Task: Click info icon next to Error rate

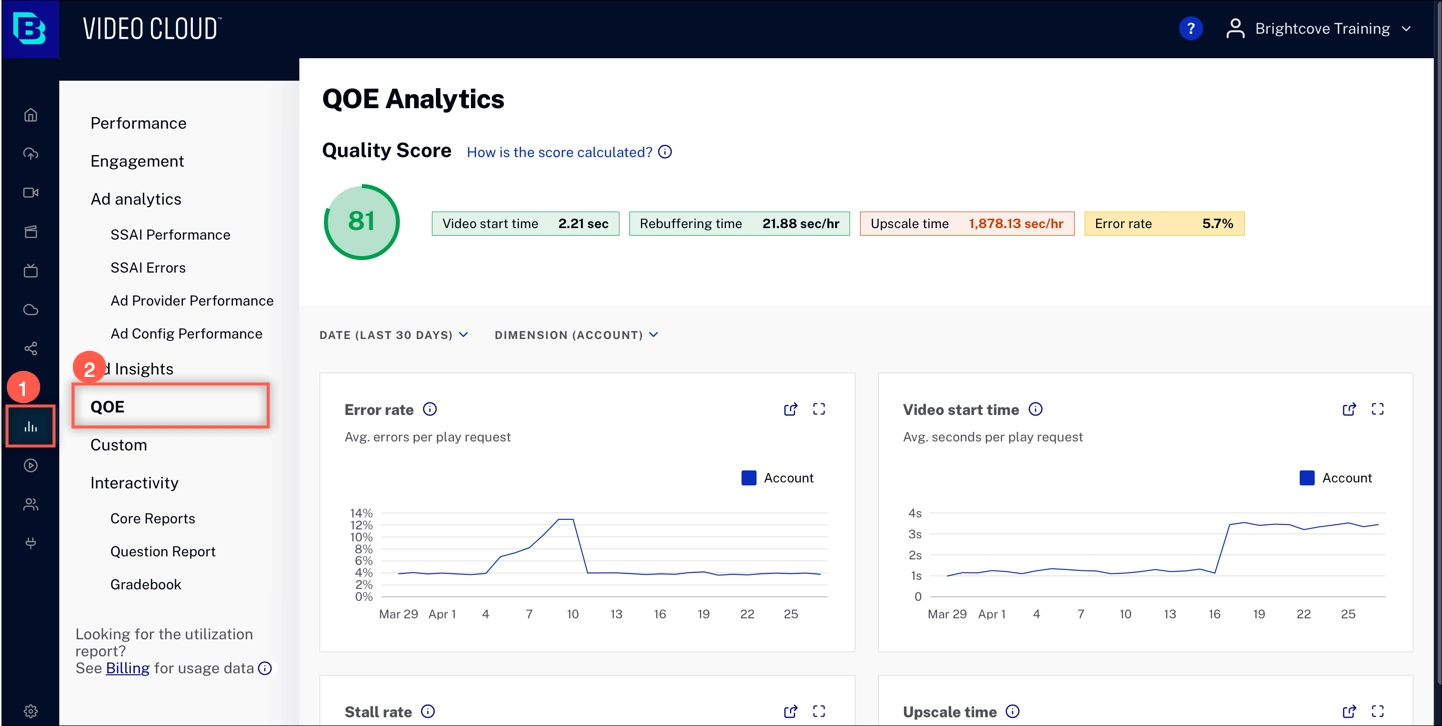Action: tap(430, 409)
